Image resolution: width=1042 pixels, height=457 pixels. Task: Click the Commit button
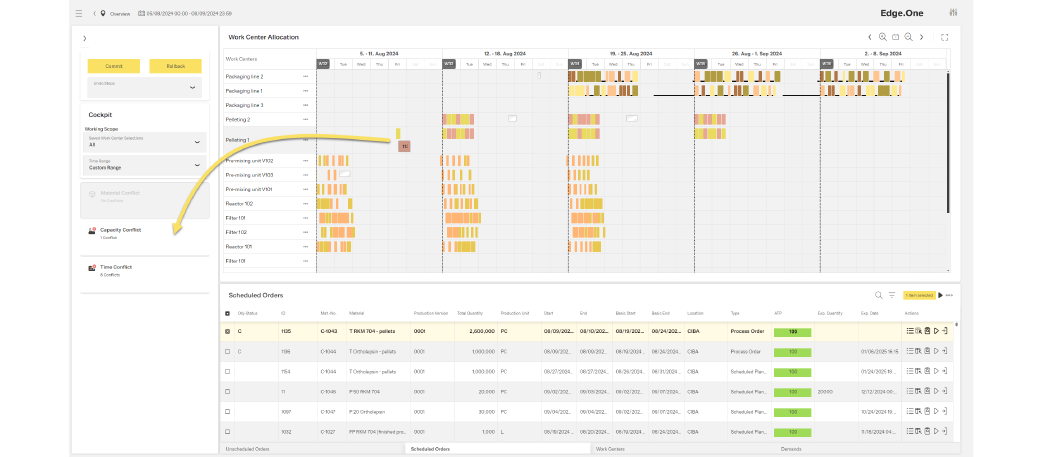[113, 66]
